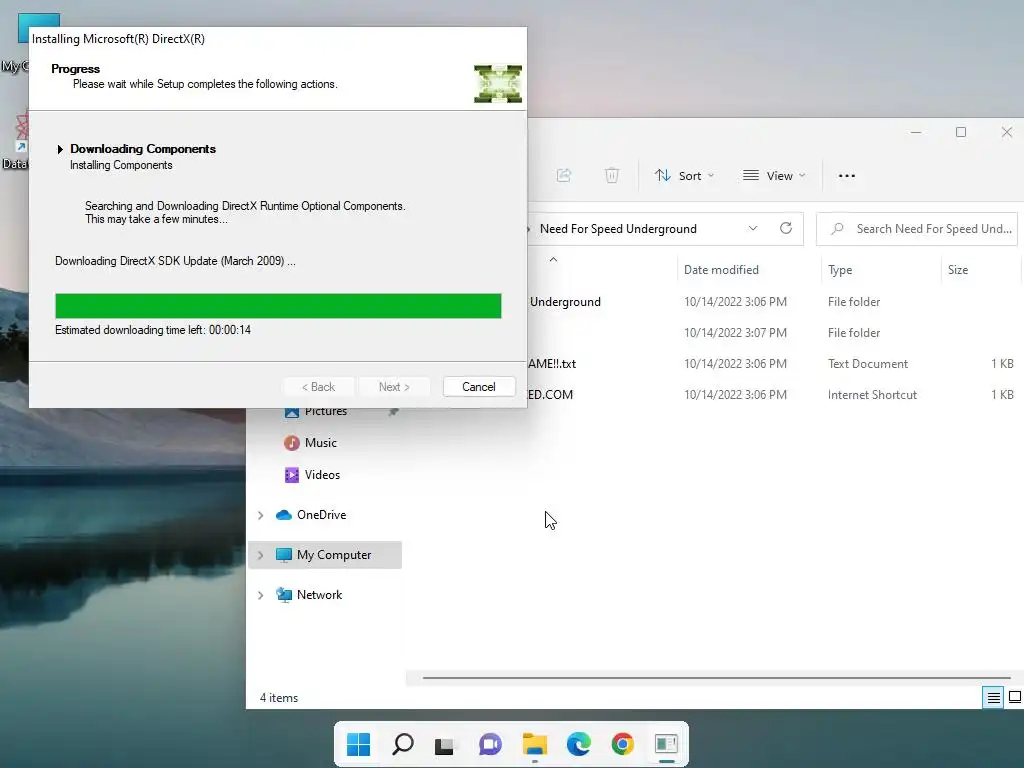Click the Videos folder icon
1024x768 pixels.
pyautogui.click(x=291, y=475)
